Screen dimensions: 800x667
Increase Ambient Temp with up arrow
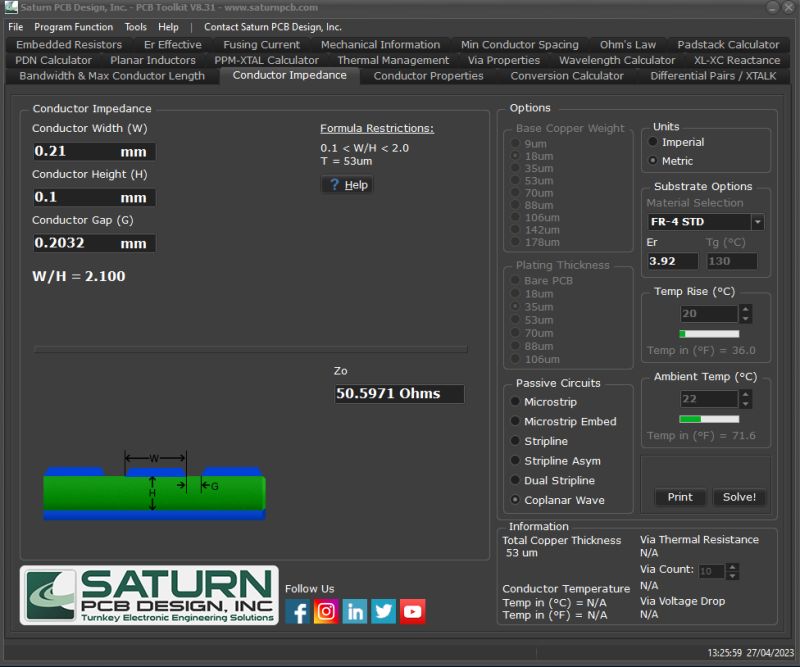pyautogui.click(x=746, y=393)
